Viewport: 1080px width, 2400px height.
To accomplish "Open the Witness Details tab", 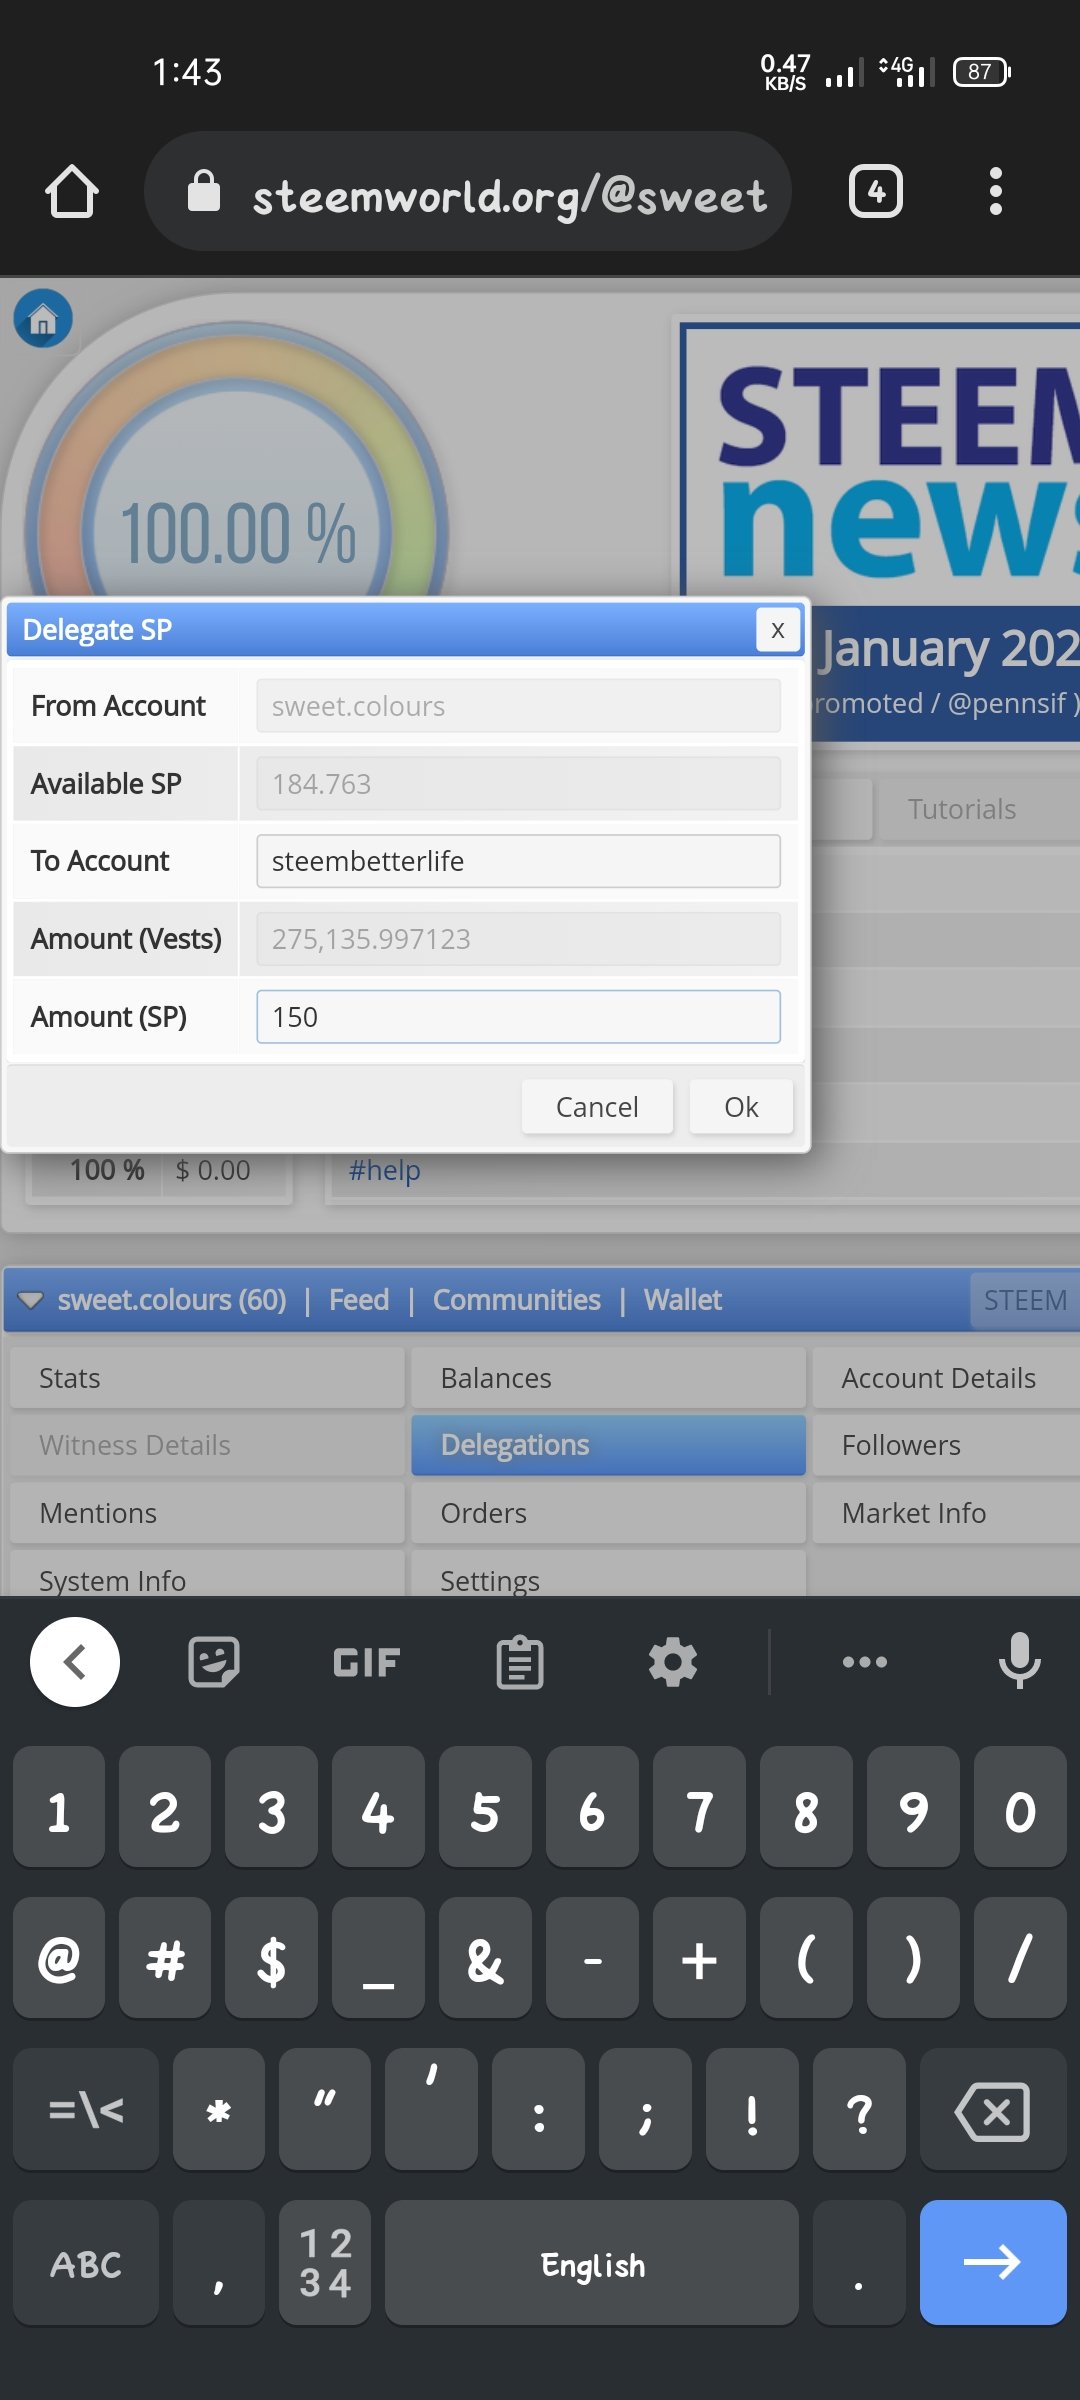I will coord(208,1445).
